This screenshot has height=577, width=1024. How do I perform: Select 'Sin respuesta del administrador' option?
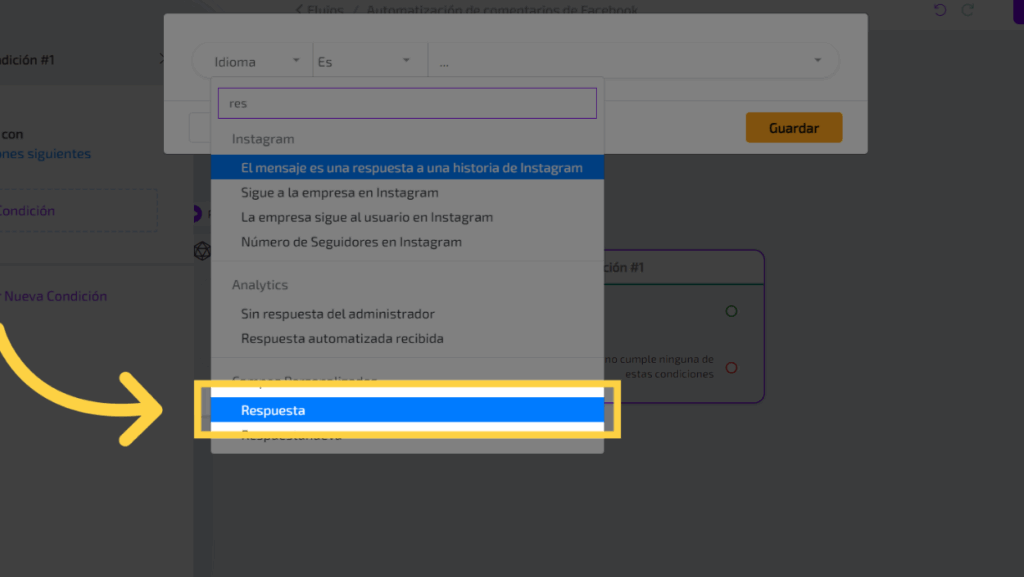(x=337, y=314)
